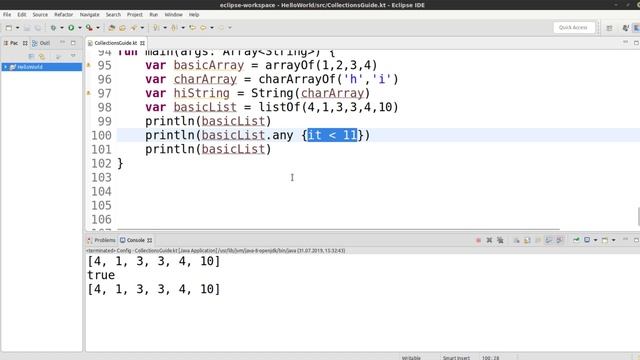Open the Previous Annotation dropdown arrow
Viewport: 640px width, 360px height.
(183, 28)
